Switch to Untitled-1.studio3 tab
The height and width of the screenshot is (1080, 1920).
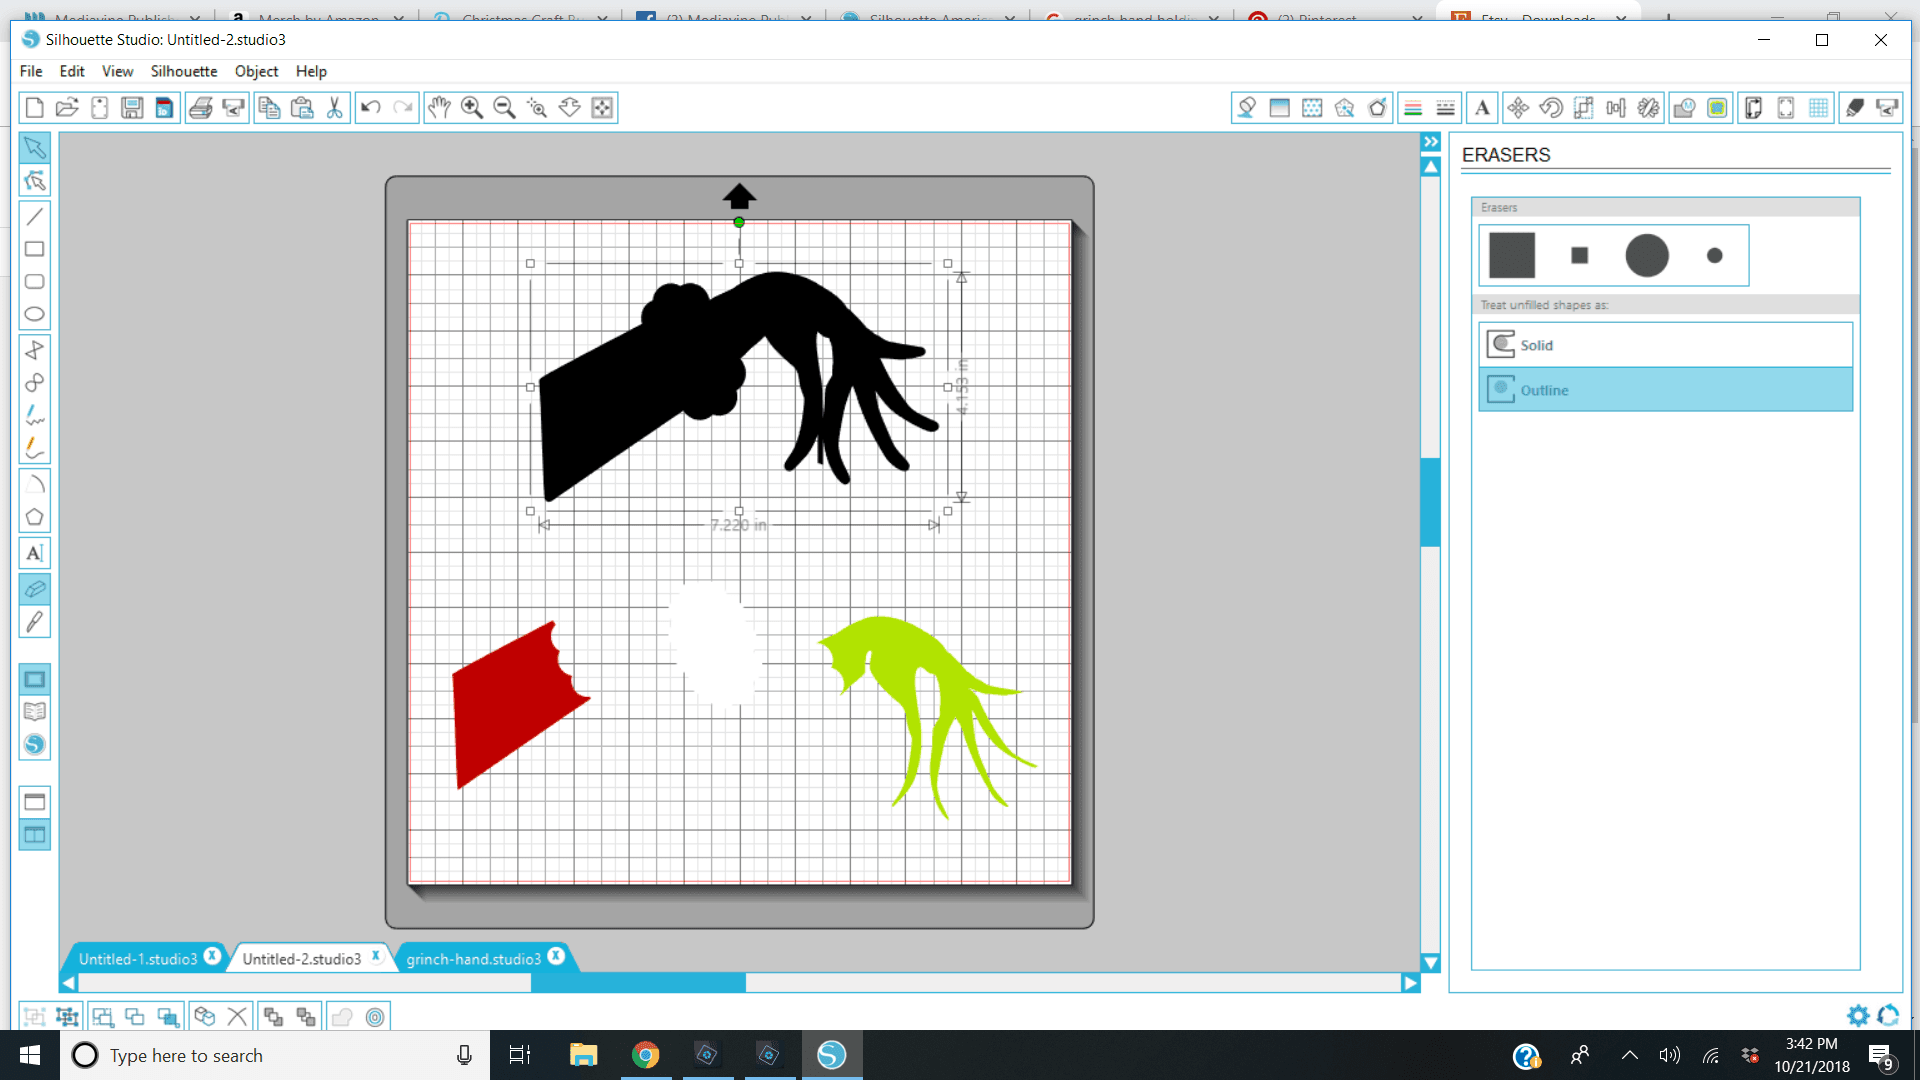(x=138, y=959)
